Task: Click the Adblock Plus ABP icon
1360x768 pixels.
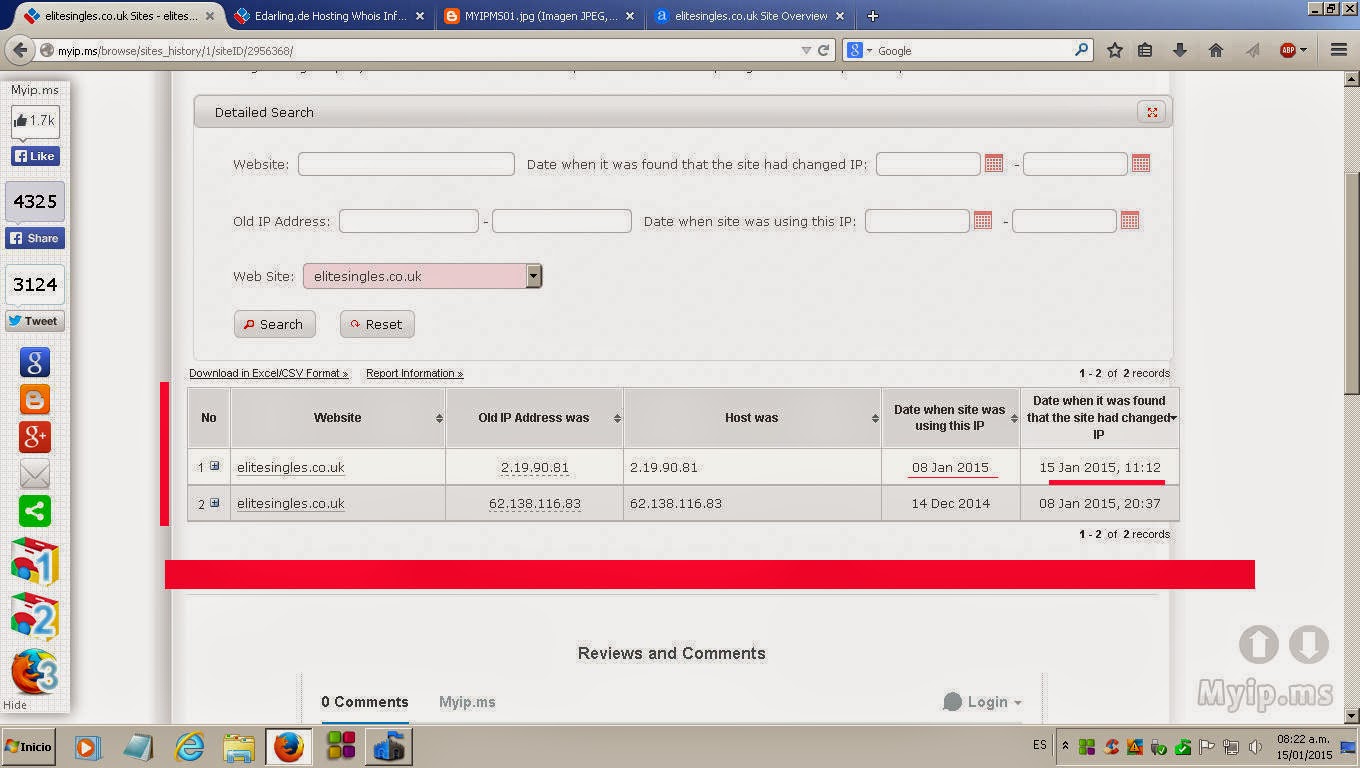Action: (1288, 50)
